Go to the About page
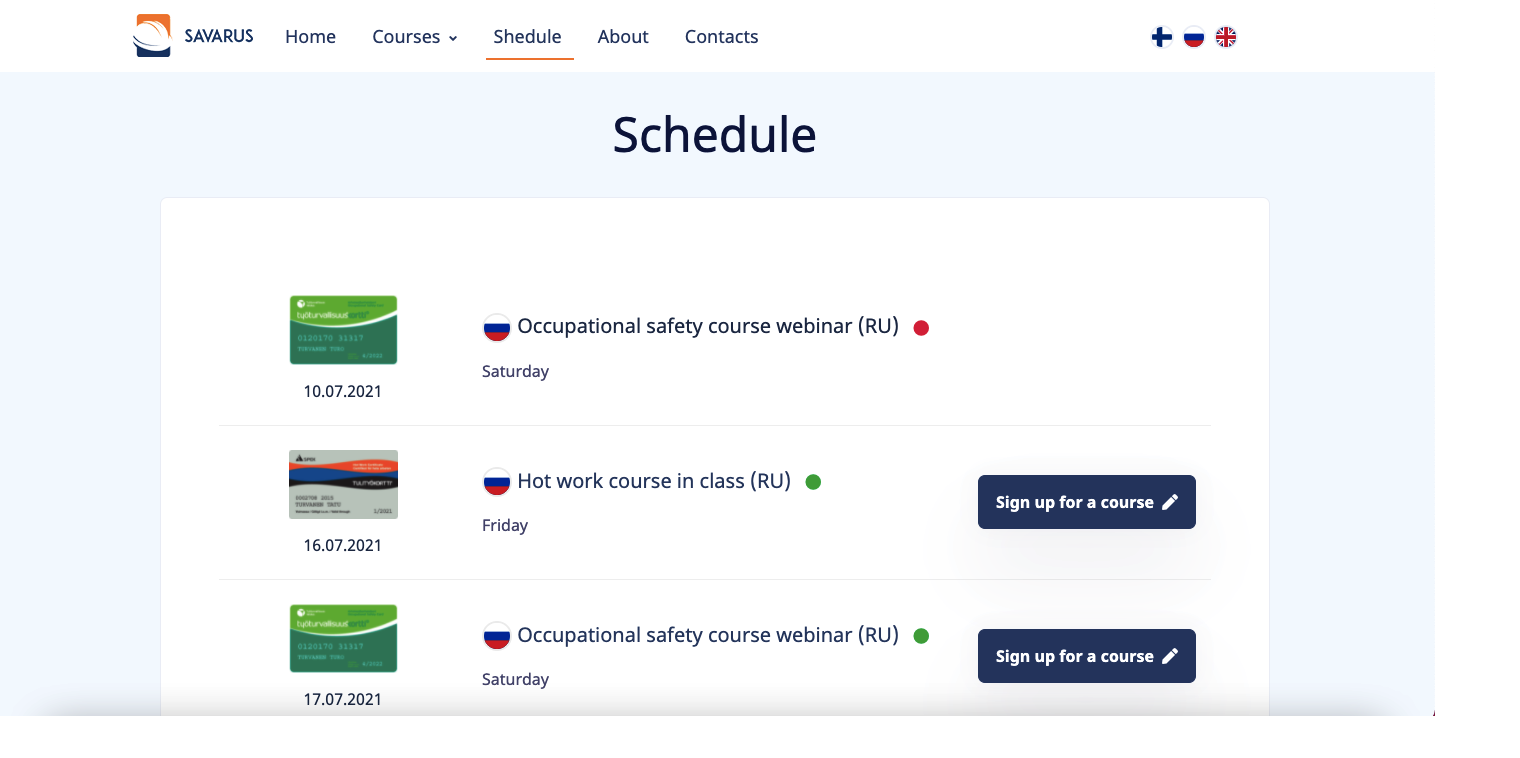 click(623, 37)
